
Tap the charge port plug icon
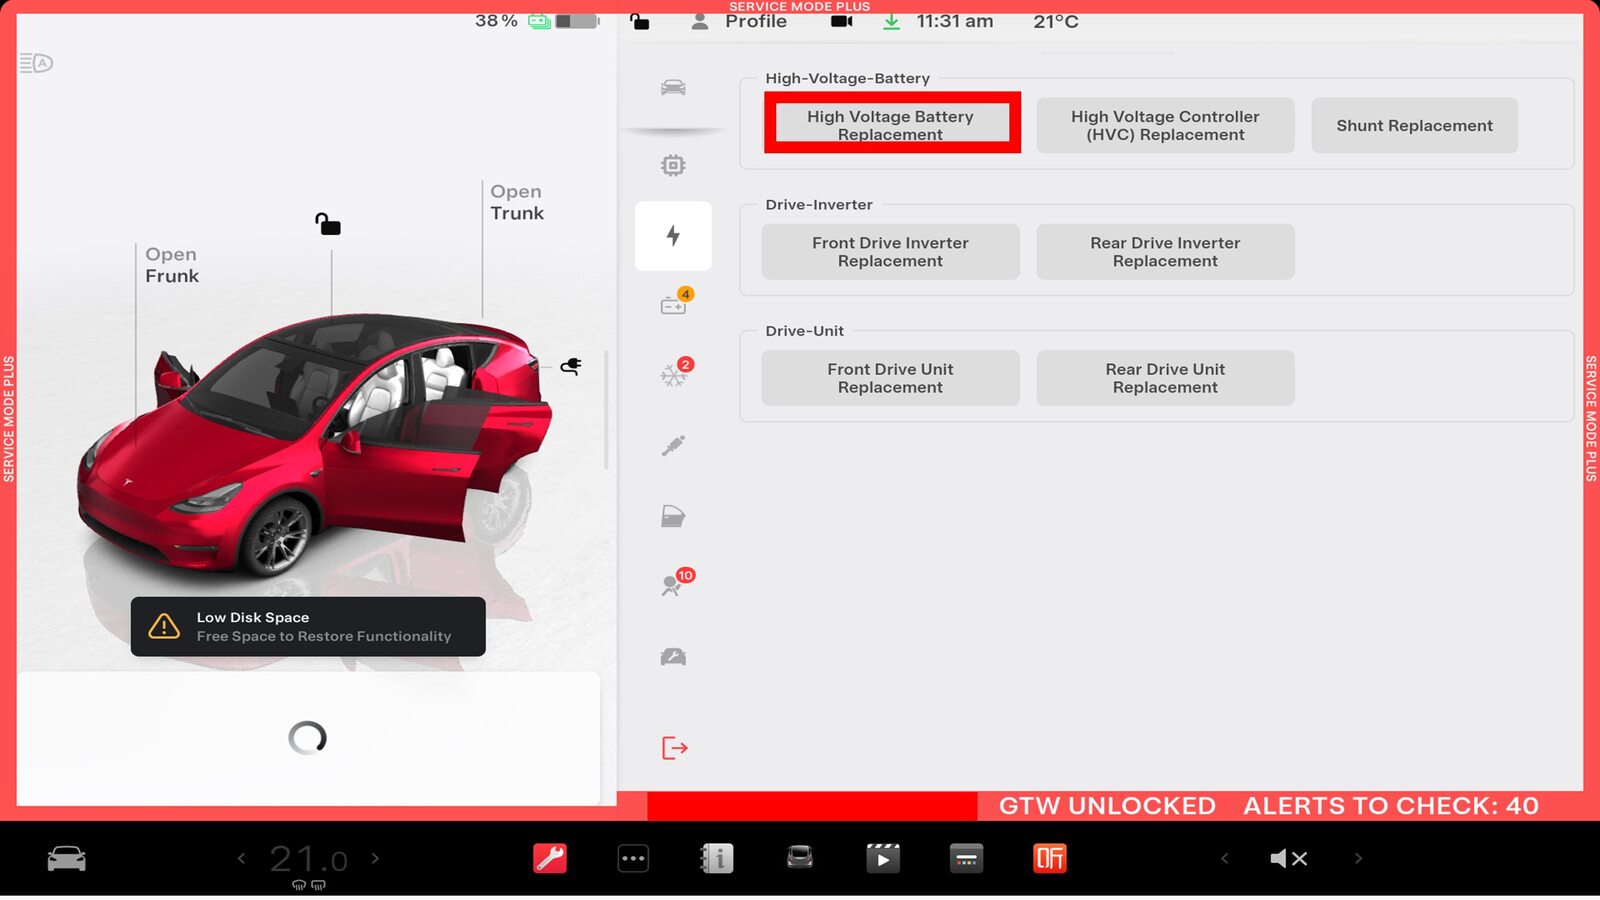[571, 366]
